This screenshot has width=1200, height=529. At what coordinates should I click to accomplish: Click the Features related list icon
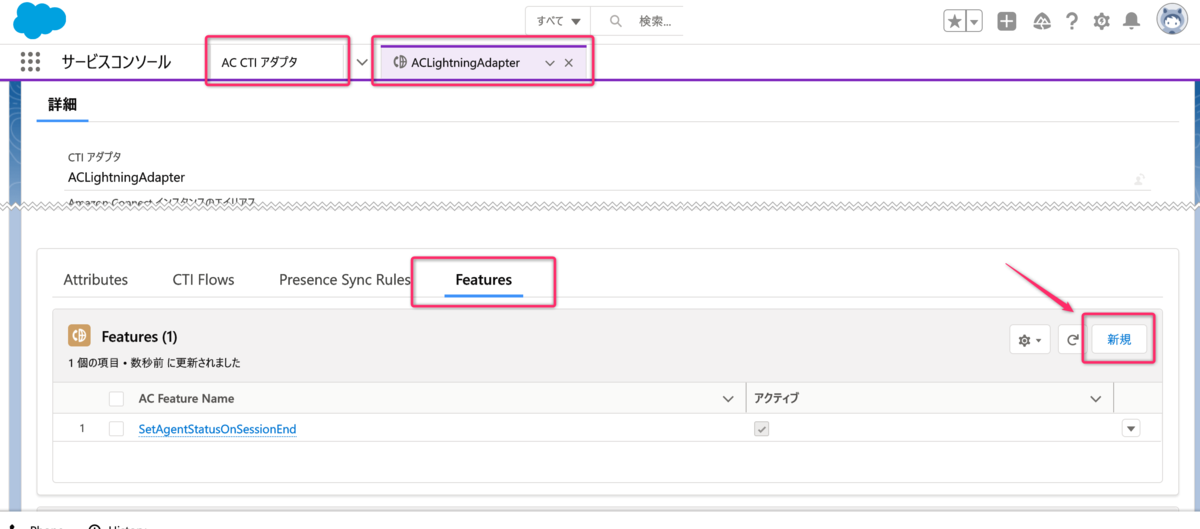pos(79,336)
